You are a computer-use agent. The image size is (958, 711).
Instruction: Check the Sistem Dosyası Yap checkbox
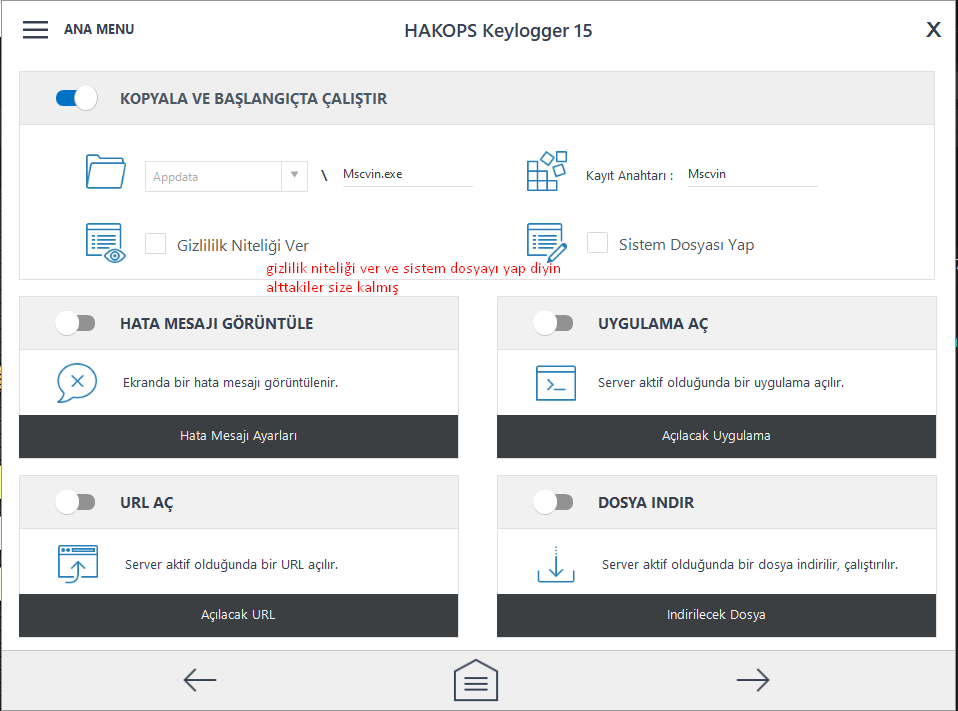click(597, 243)
